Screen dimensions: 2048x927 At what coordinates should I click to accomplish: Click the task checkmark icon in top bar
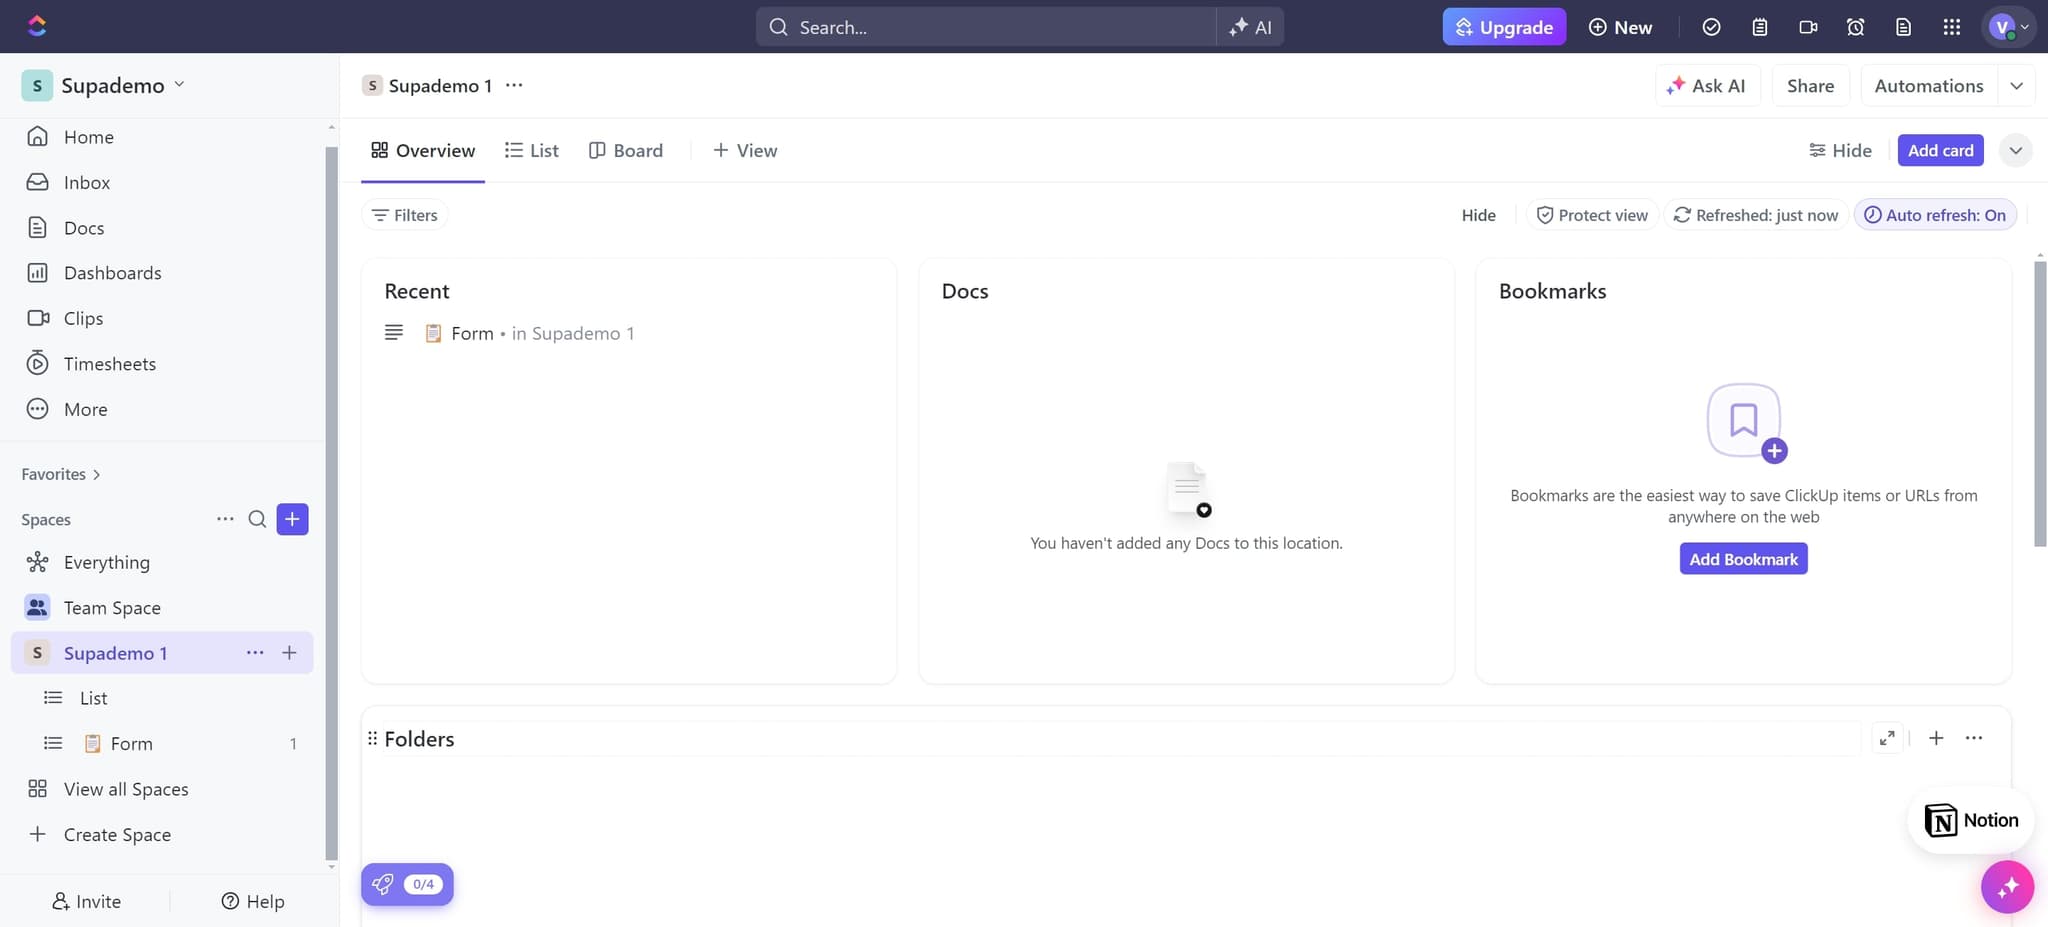1711,27
